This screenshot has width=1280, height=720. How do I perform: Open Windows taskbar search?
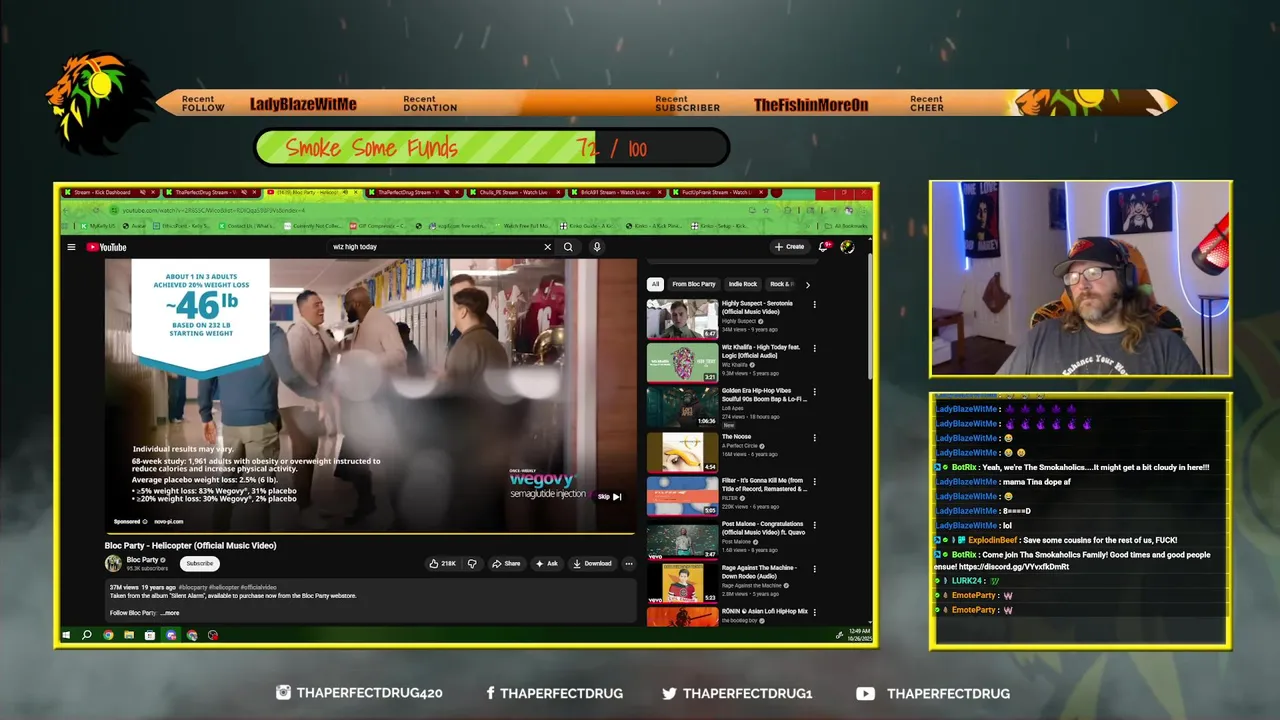[x=87, y=635]
